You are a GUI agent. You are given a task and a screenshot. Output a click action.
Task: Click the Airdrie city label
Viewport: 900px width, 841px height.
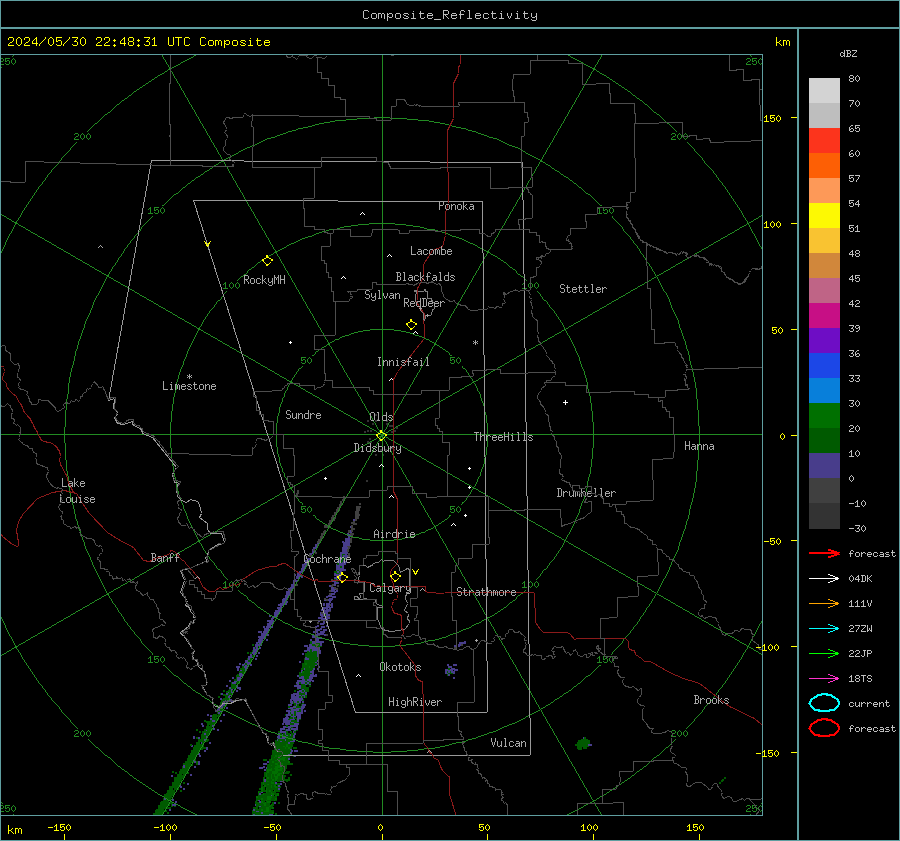coord(394,534)
